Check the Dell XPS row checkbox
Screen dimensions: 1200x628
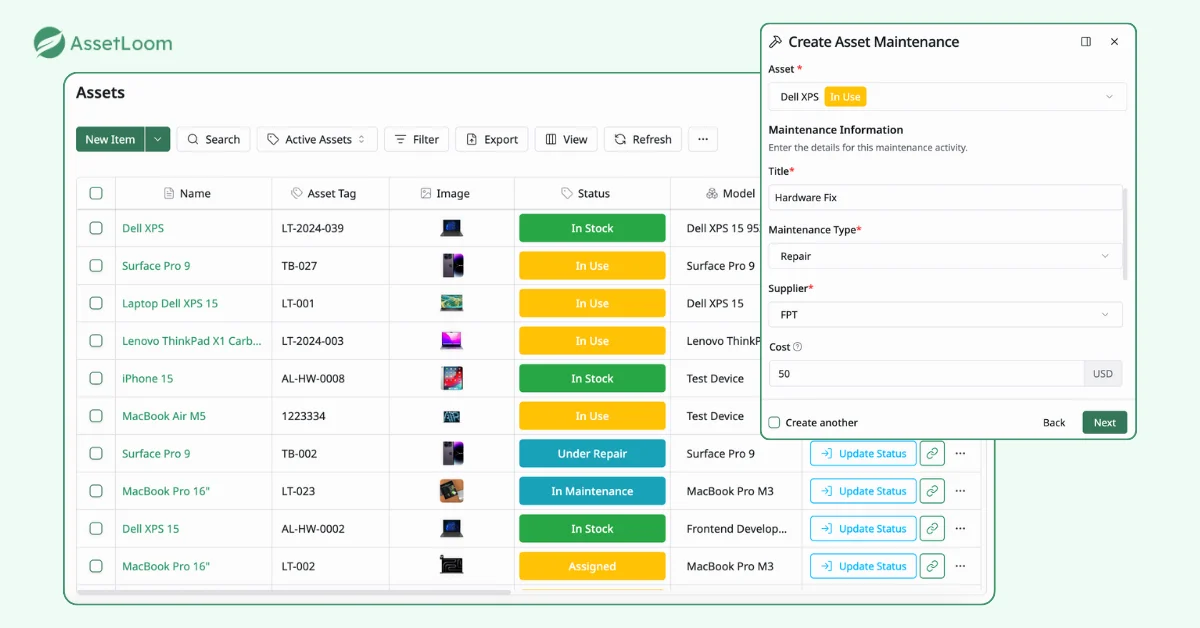click(x=96, y=228)
